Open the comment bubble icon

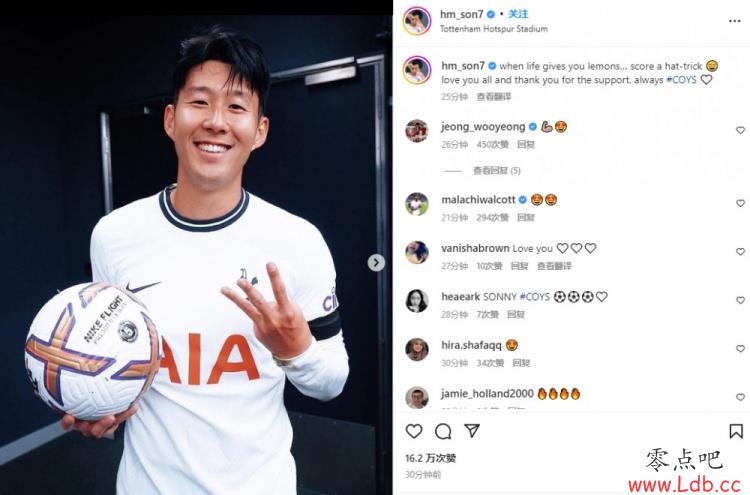click(443, 431)
